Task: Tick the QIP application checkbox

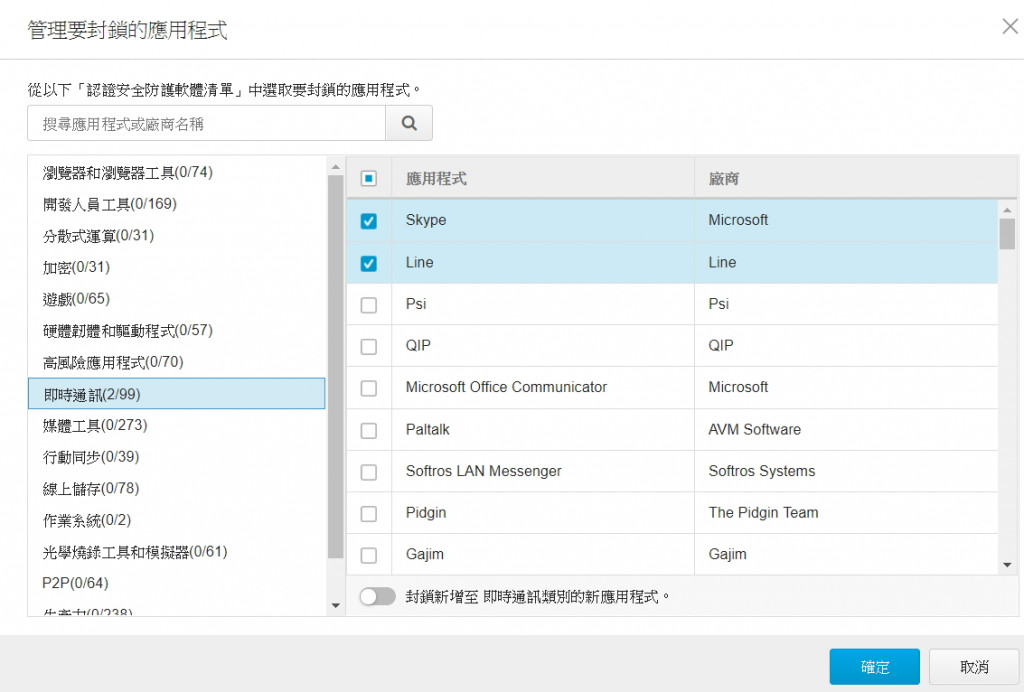Action: 368,347
